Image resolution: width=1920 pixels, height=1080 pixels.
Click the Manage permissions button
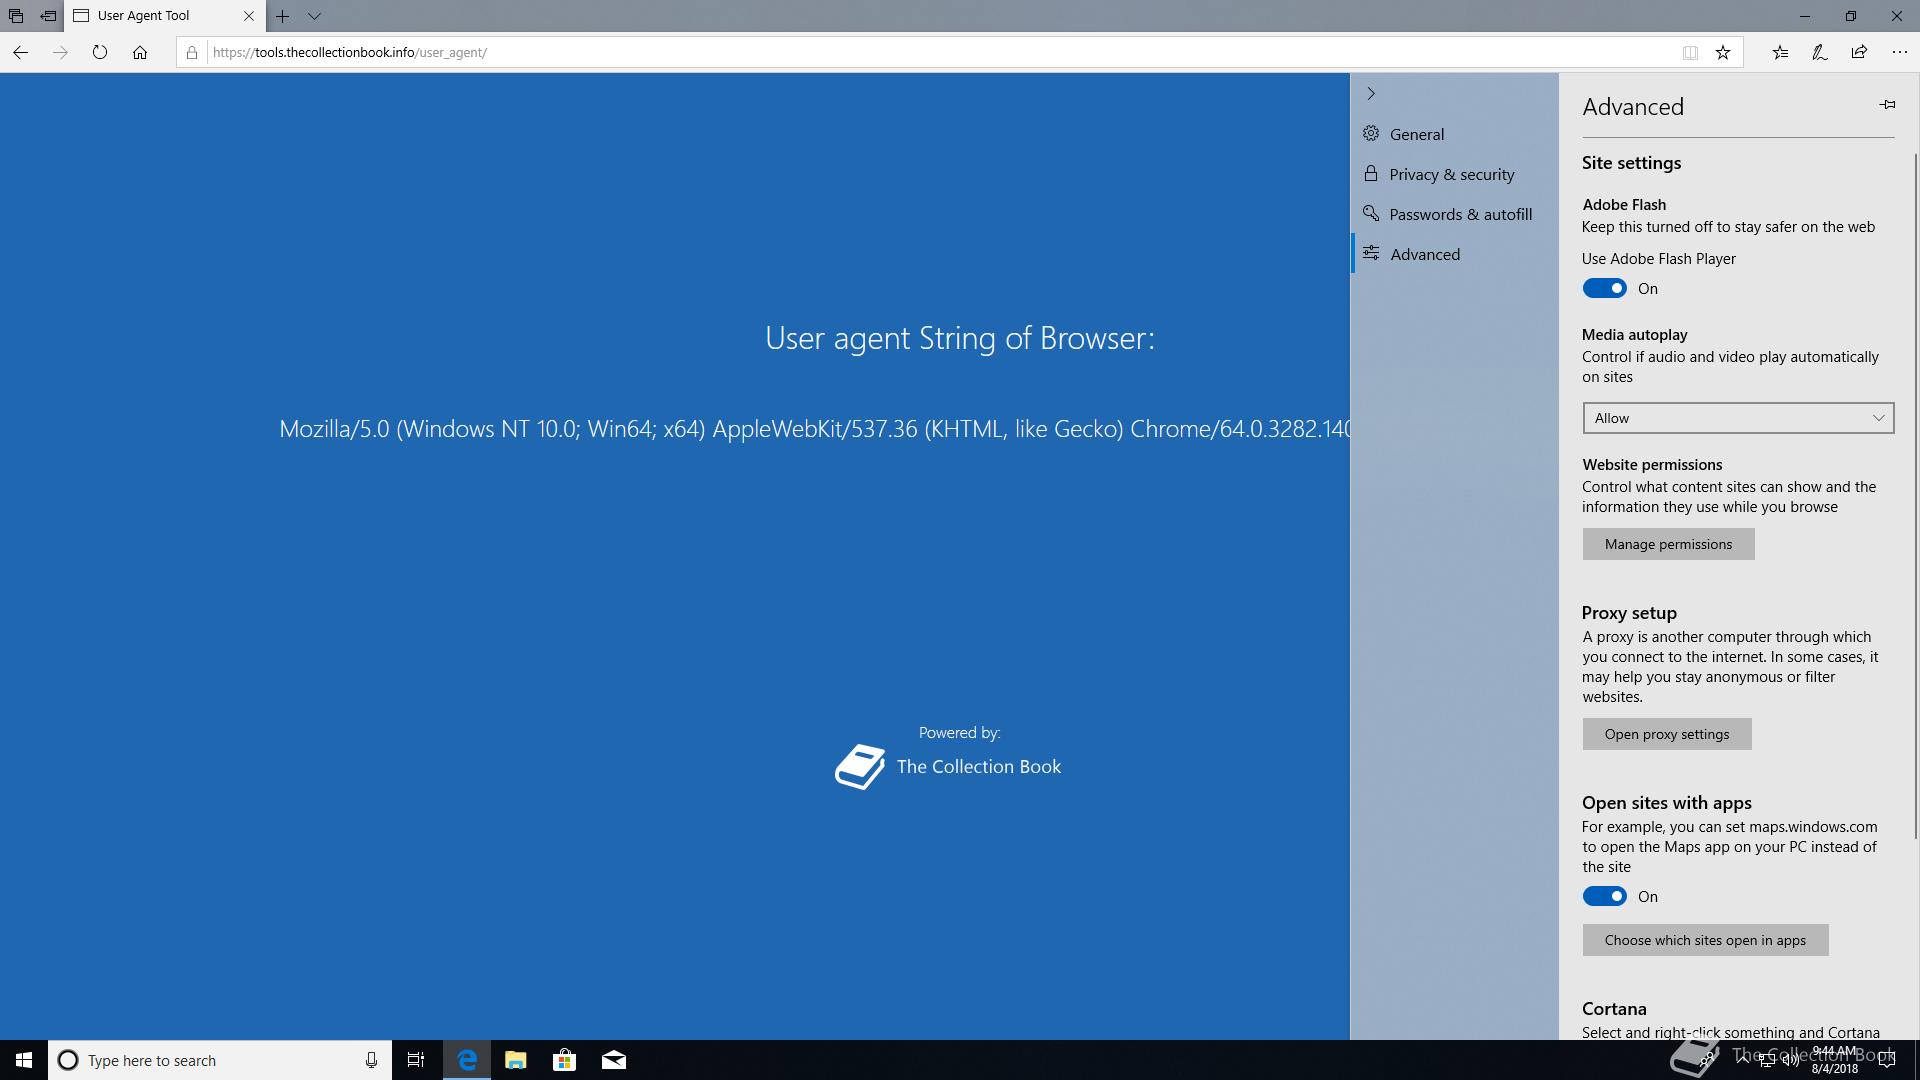[x=1668, y=544]
